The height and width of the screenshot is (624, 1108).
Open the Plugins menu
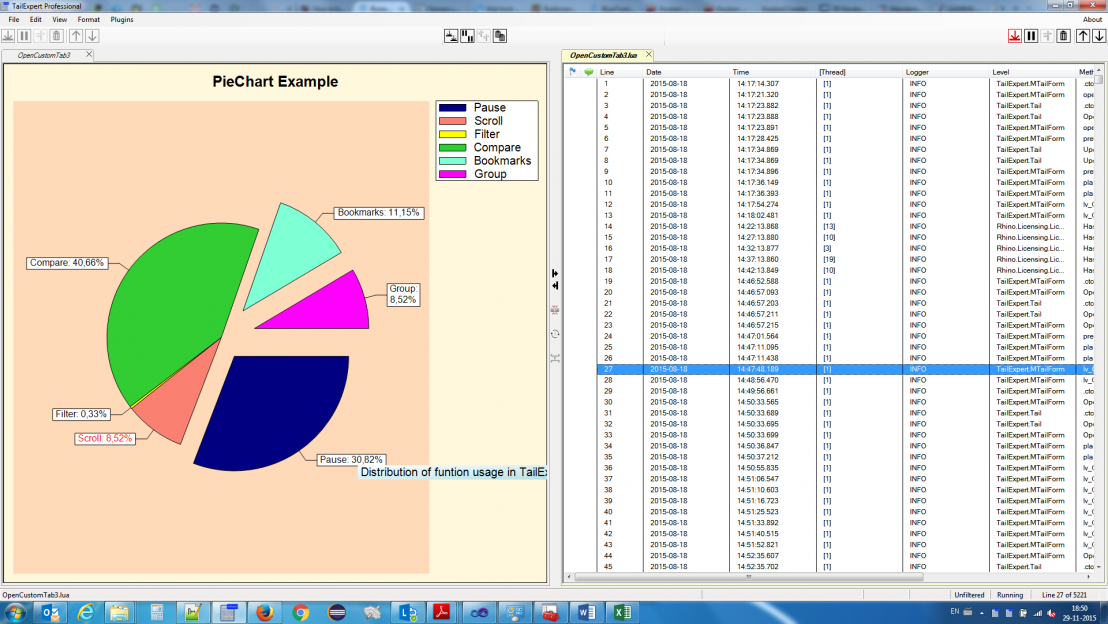click(x=121, y=19)
